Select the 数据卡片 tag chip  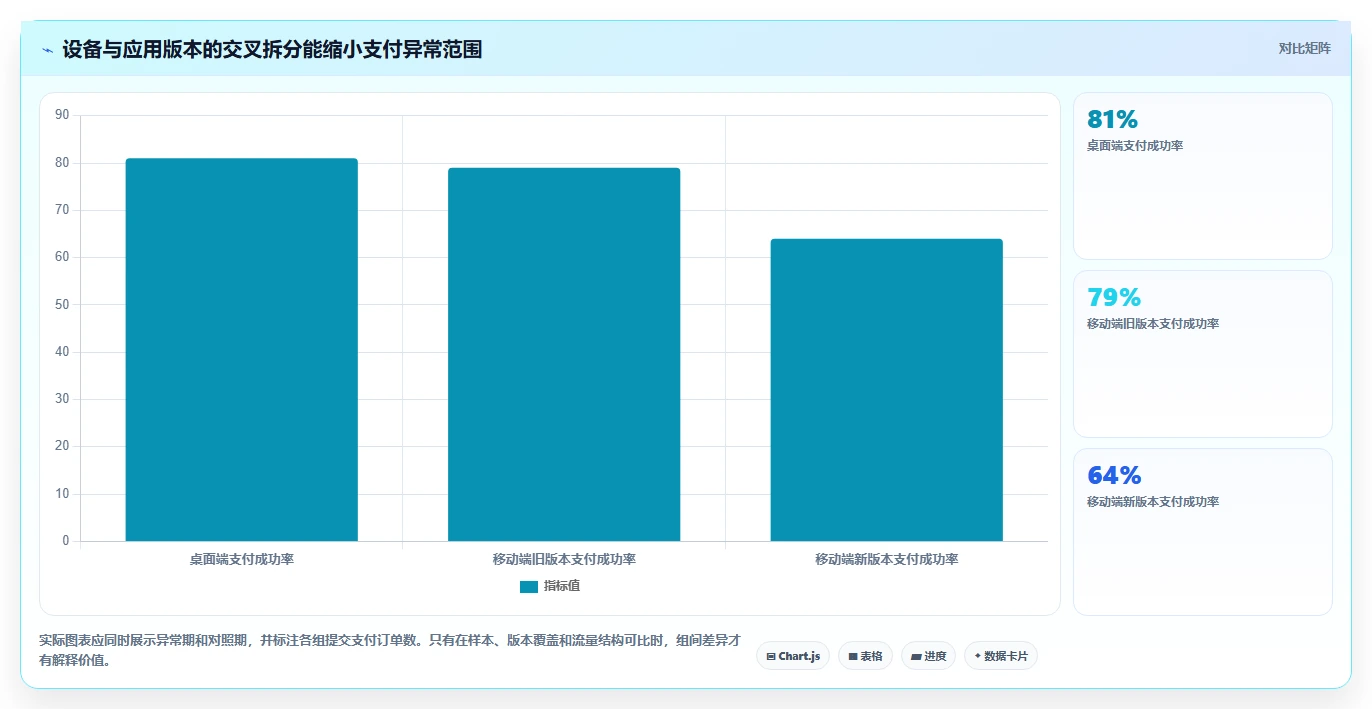point(1001,656)
